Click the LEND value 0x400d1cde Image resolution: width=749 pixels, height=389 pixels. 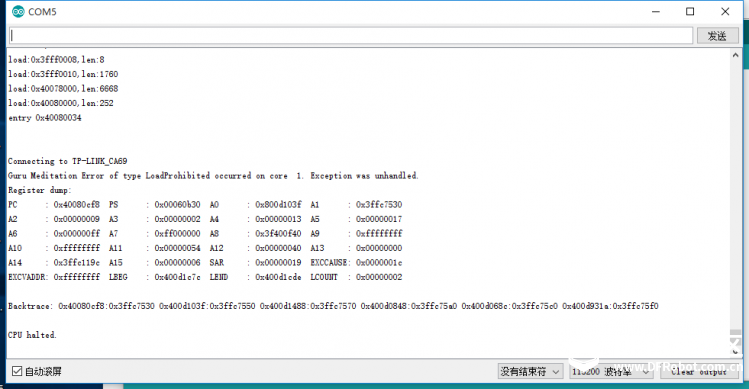pos(278,277)
